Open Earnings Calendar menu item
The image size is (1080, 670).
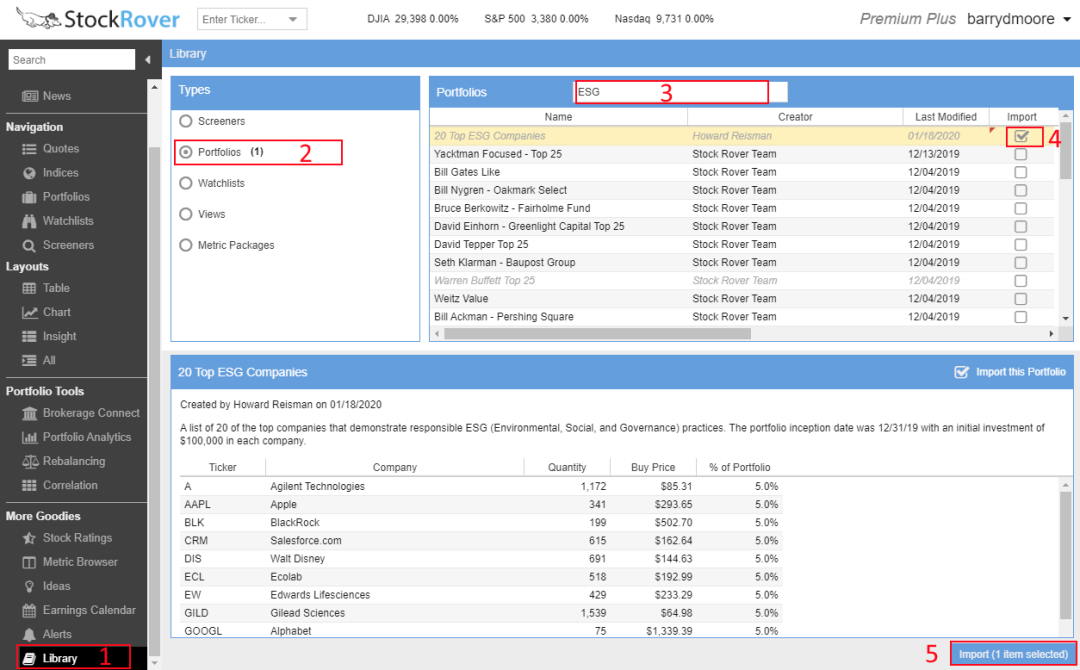[x=89, y=610]
